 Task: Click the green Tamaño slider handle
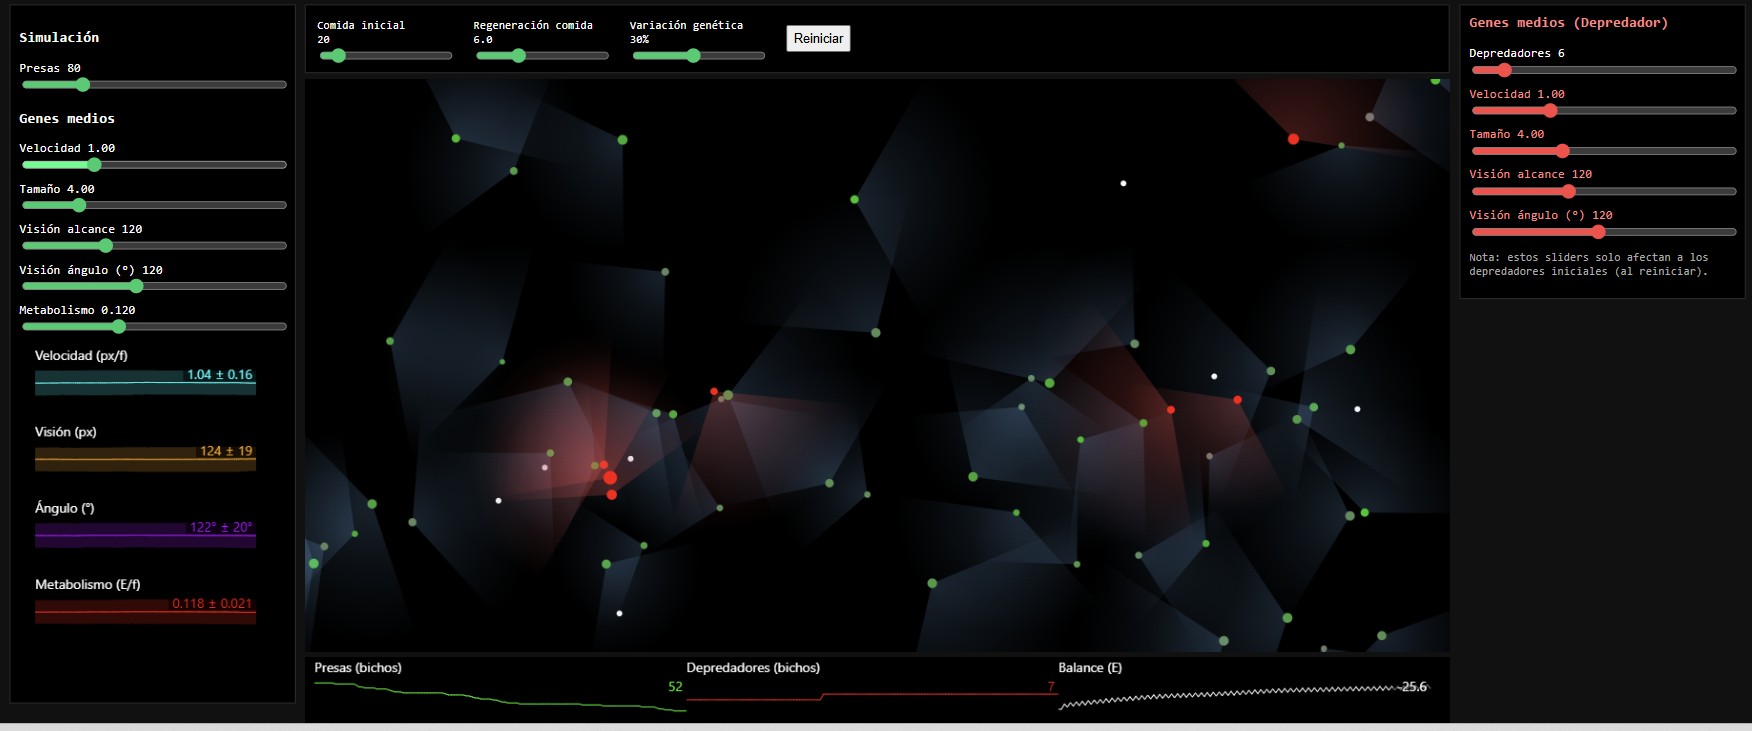tap(79, 205)
